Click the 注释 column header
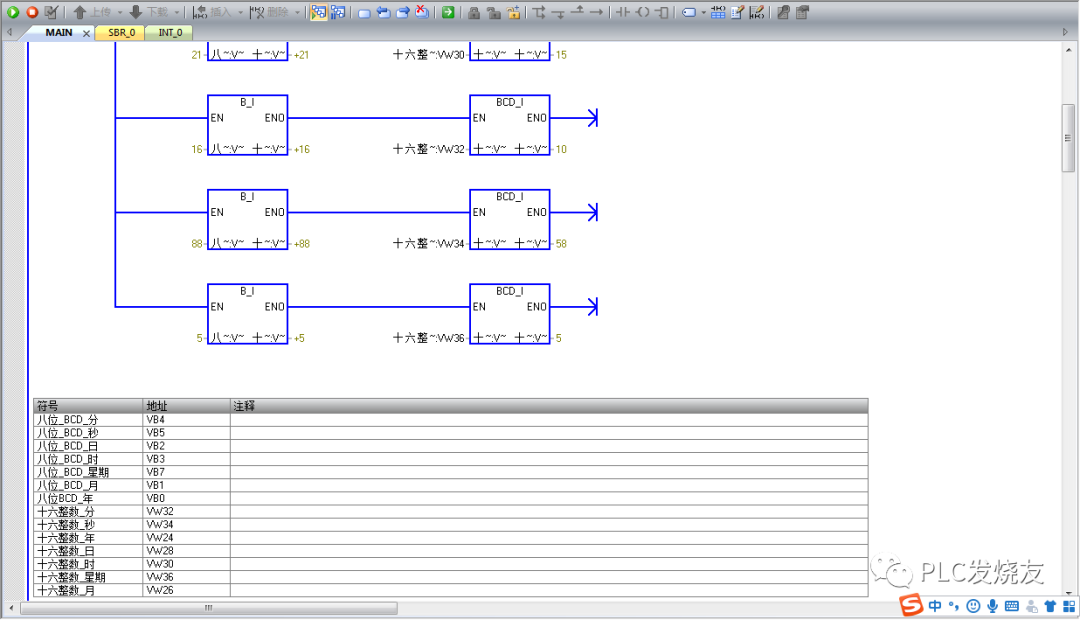 [x=549, y=406]
